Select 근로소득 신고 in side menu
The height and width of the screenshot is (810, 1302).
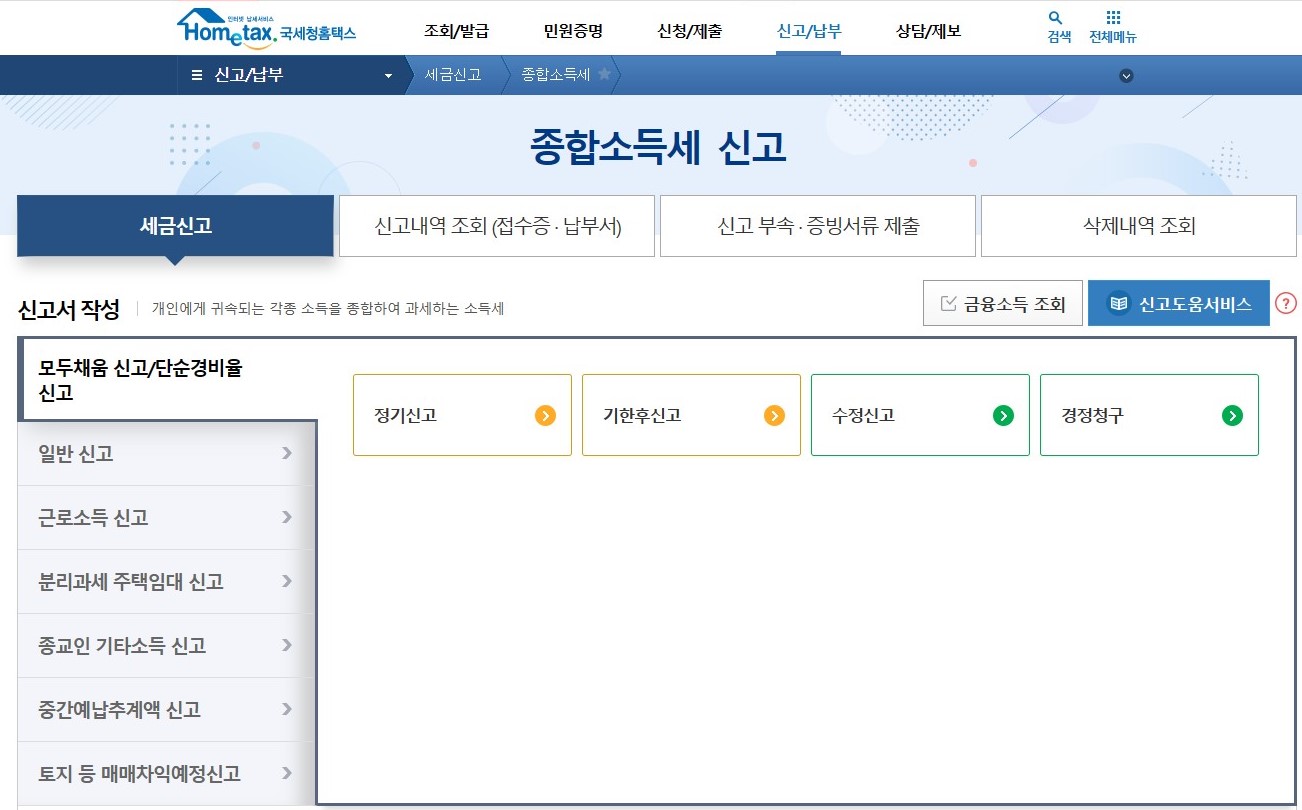coord(166,518)
